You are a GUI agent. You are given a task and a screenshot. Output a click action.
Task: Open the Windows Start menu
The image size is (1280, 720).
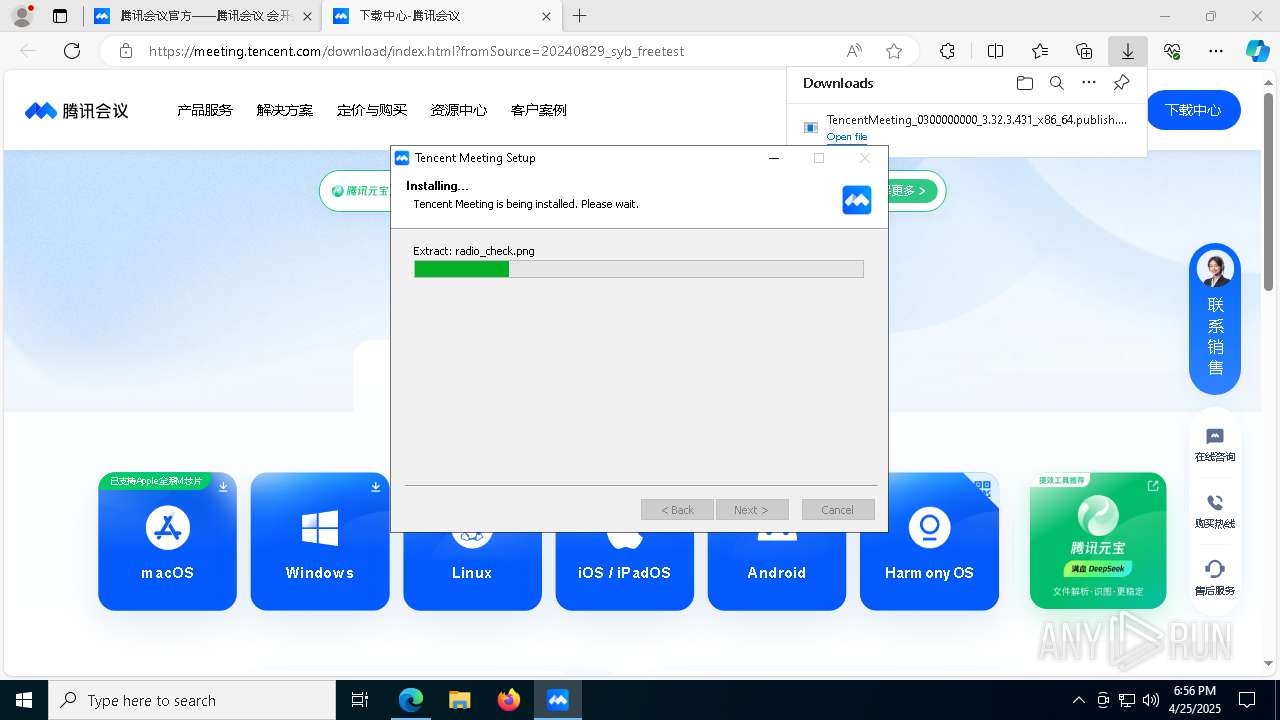[x=24, y=700]
